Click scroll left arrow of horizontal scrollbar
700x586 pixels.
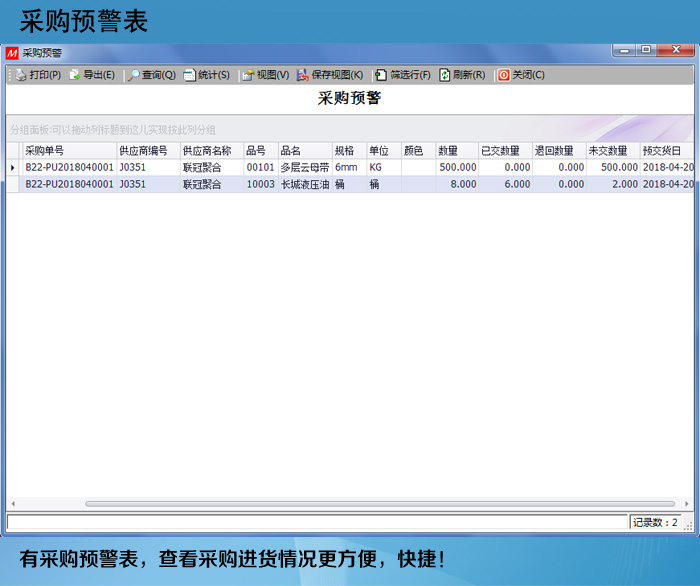[x=13, y=504]
